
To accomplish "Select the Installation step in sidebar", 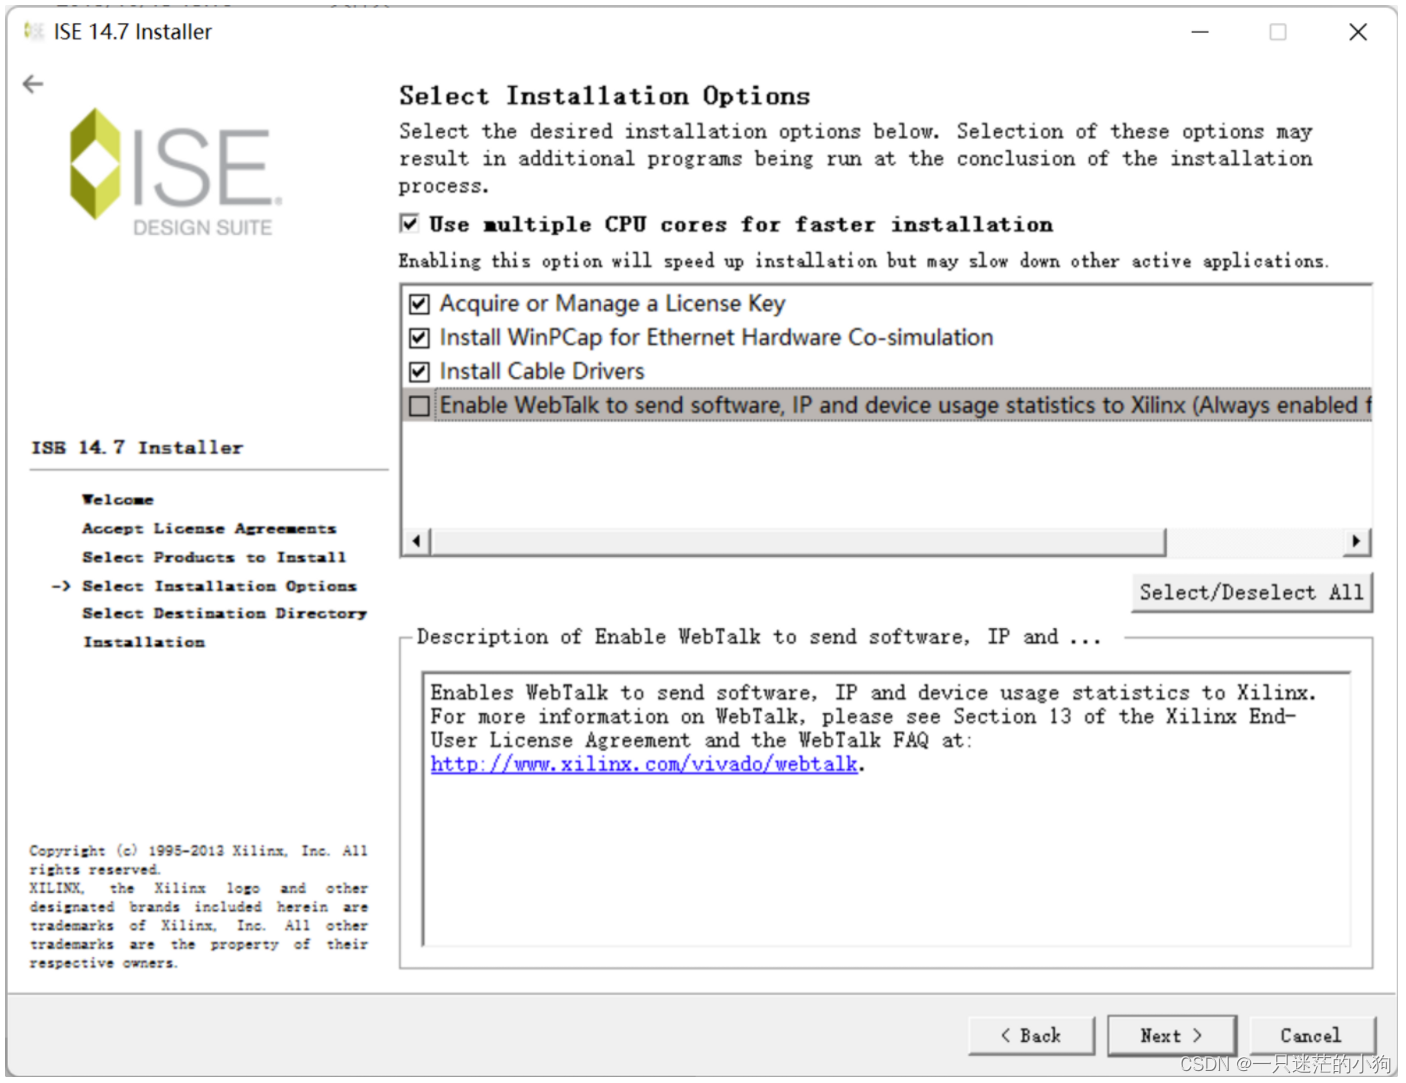I will click(x=143, y=641).
